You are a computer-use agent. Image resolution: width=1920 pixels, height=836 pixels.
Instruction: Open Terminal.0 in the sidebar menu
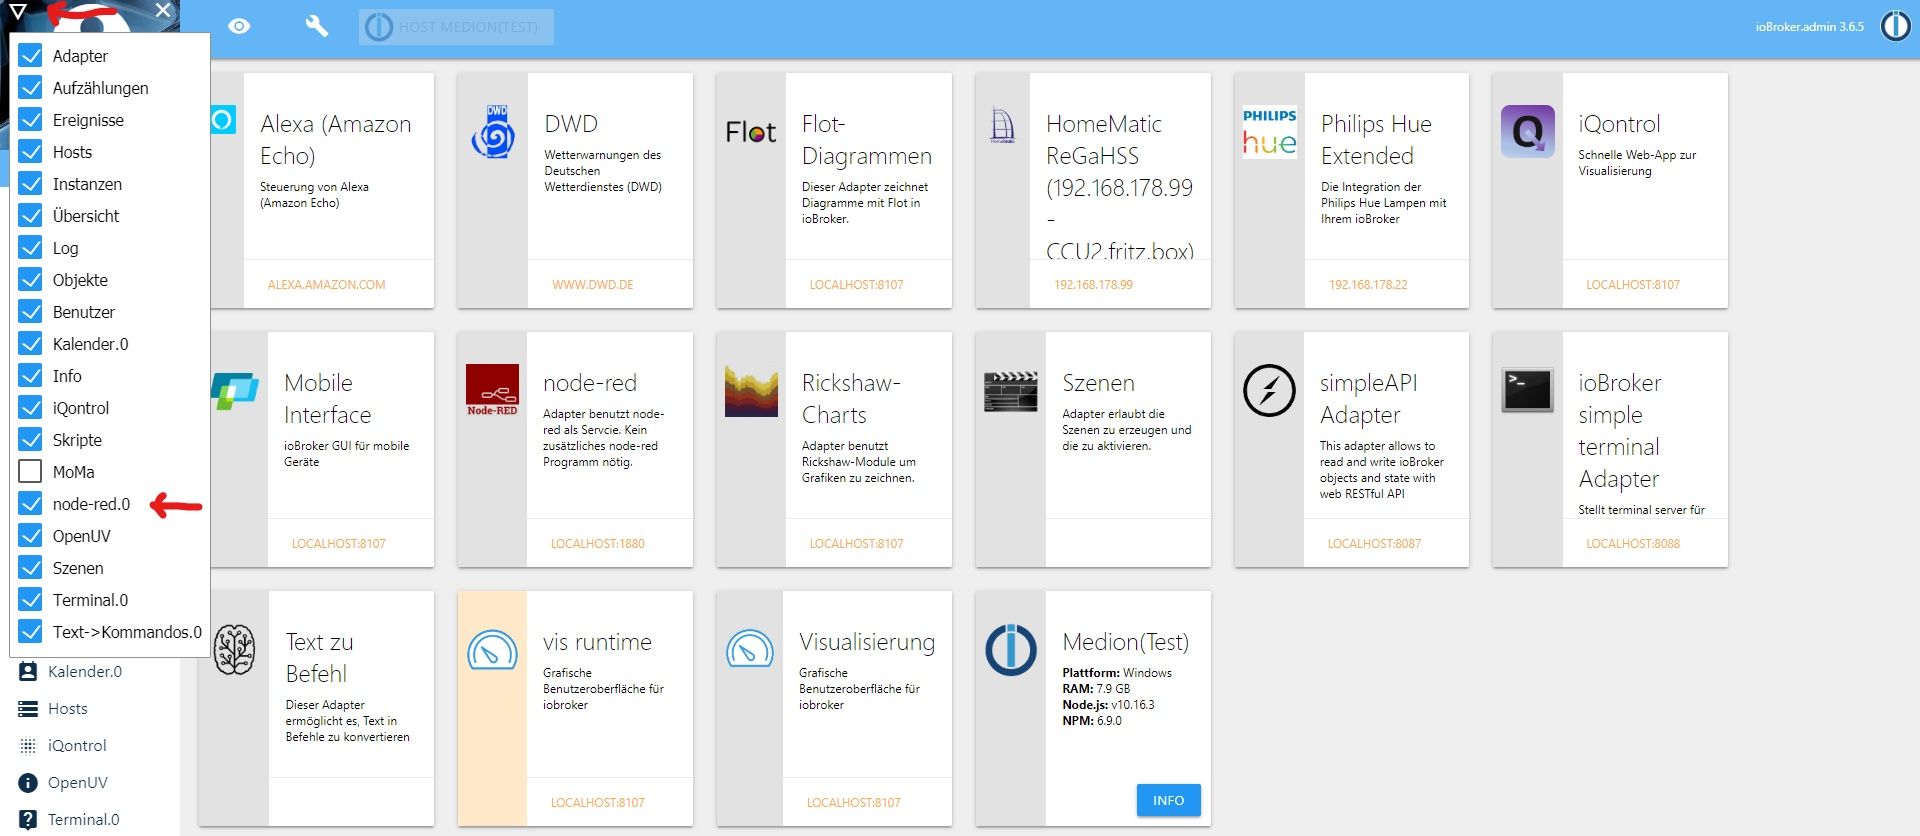tap(84, 820)
